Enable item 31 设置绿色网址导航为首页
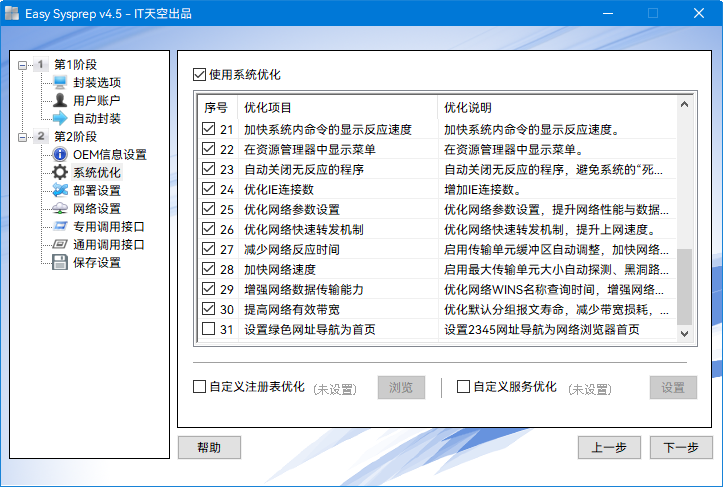The height and width of the screenshot is (487, 723). click(x=208, y=329)
